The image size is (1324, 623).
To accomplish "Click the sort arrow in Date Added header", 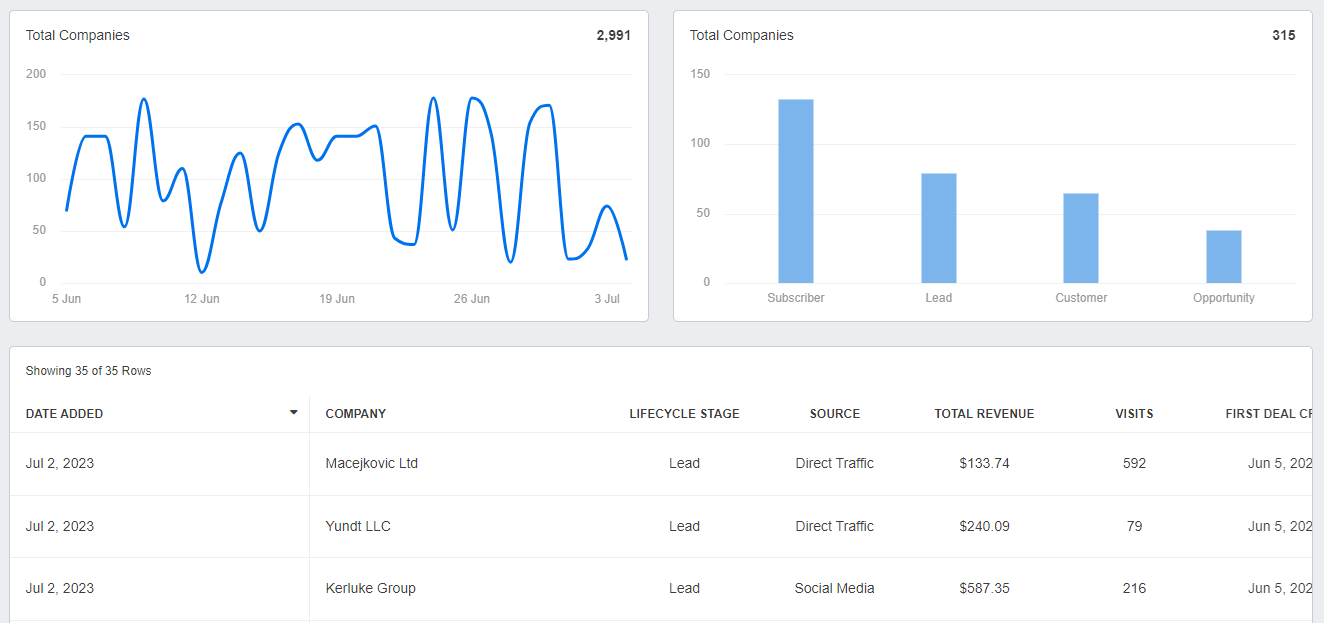I will pyautogui.click(x=293, y=413).
